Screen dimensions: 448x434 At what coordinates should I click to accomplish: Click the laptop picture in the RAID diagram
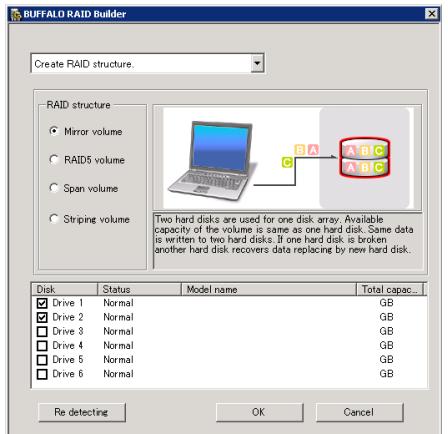[212, 161]
